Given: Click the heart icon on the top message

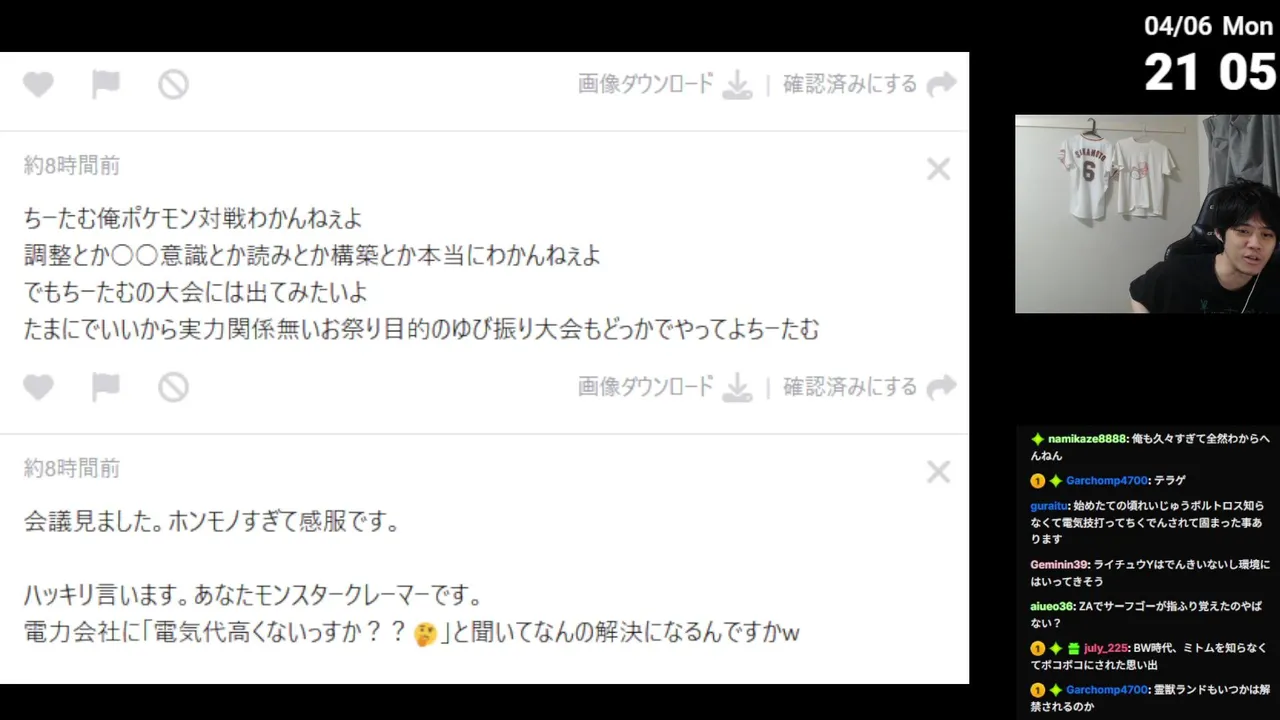Looking at the screenshot, I should click(x=38, y=85).
